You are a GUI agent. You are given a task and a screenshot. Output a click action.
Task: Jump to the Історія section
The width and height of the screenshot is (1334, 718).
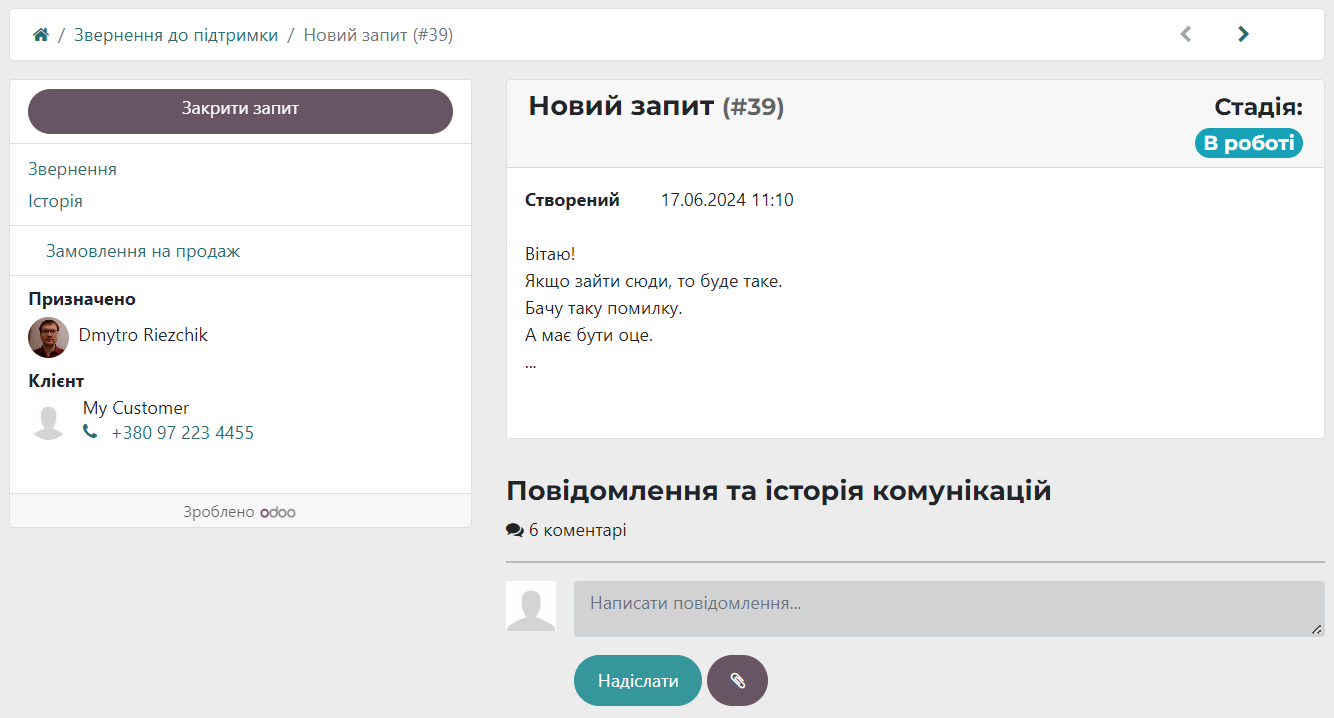pos(55,201)
